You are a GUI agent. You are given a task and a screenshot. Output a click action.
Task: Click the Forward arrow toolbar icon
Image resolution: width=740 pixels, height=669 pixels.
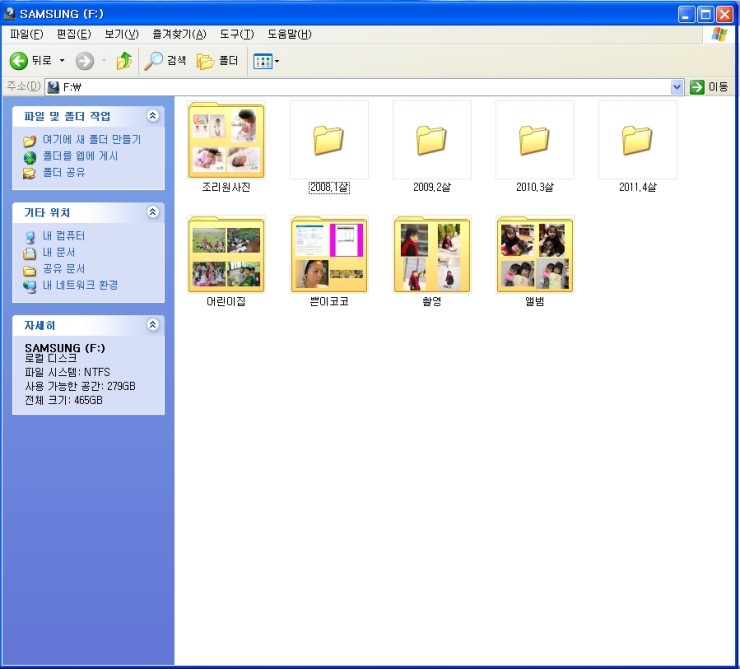click(x=84, y=61)
